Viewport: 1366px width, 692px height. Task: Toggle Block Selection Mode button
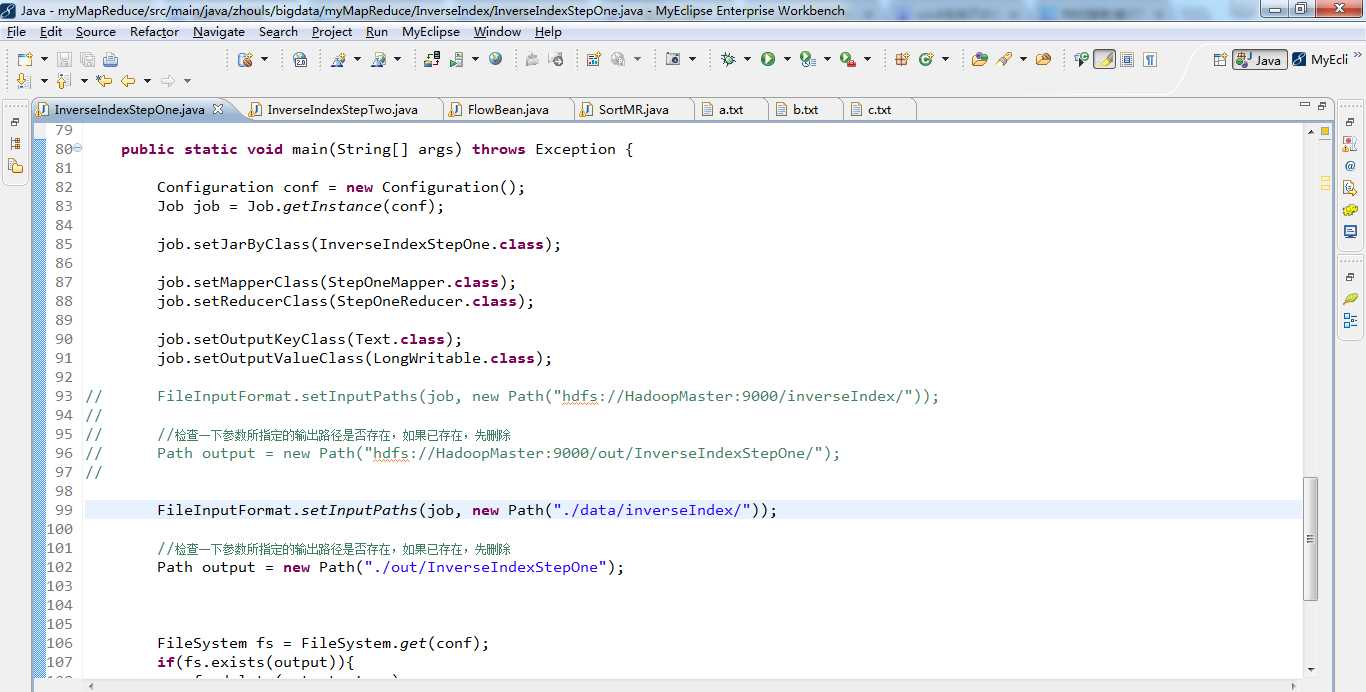[x=1127, y=60]
